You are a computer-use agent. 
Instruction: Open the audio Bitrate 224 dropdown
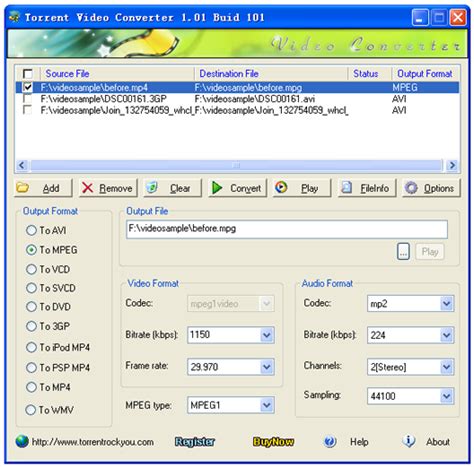point(447,335)
